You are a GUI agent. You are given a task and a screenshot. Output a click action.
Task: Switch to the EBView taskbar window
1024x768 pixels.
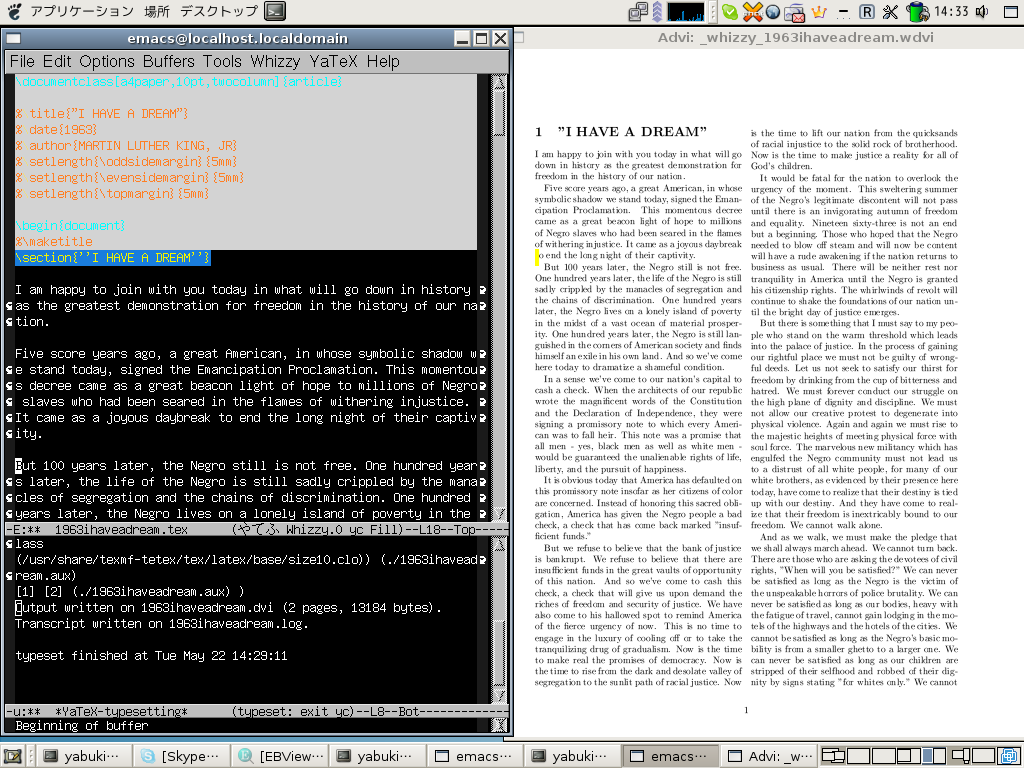[x=280, y=756]
